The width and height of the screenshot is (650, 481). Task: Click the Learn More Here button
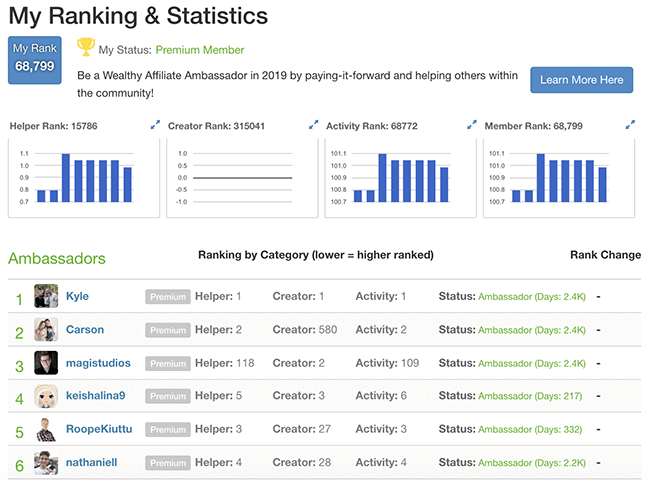click(x=582, y=80)
